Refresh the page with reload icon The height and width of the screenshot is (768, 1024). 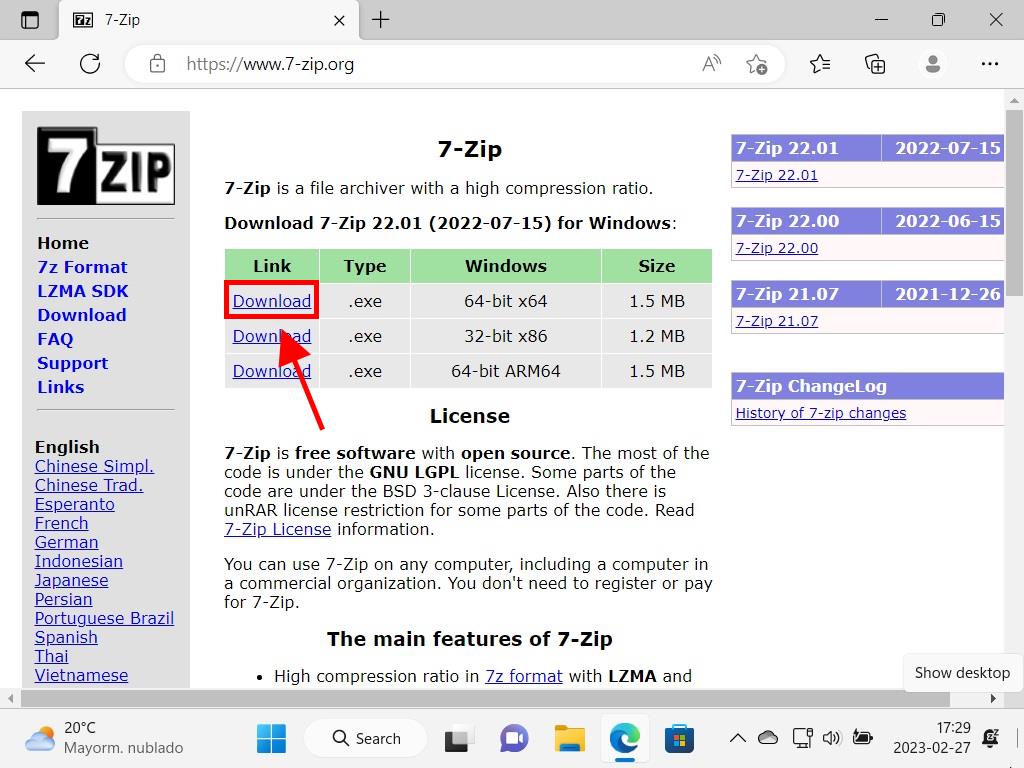coord(90,64)
